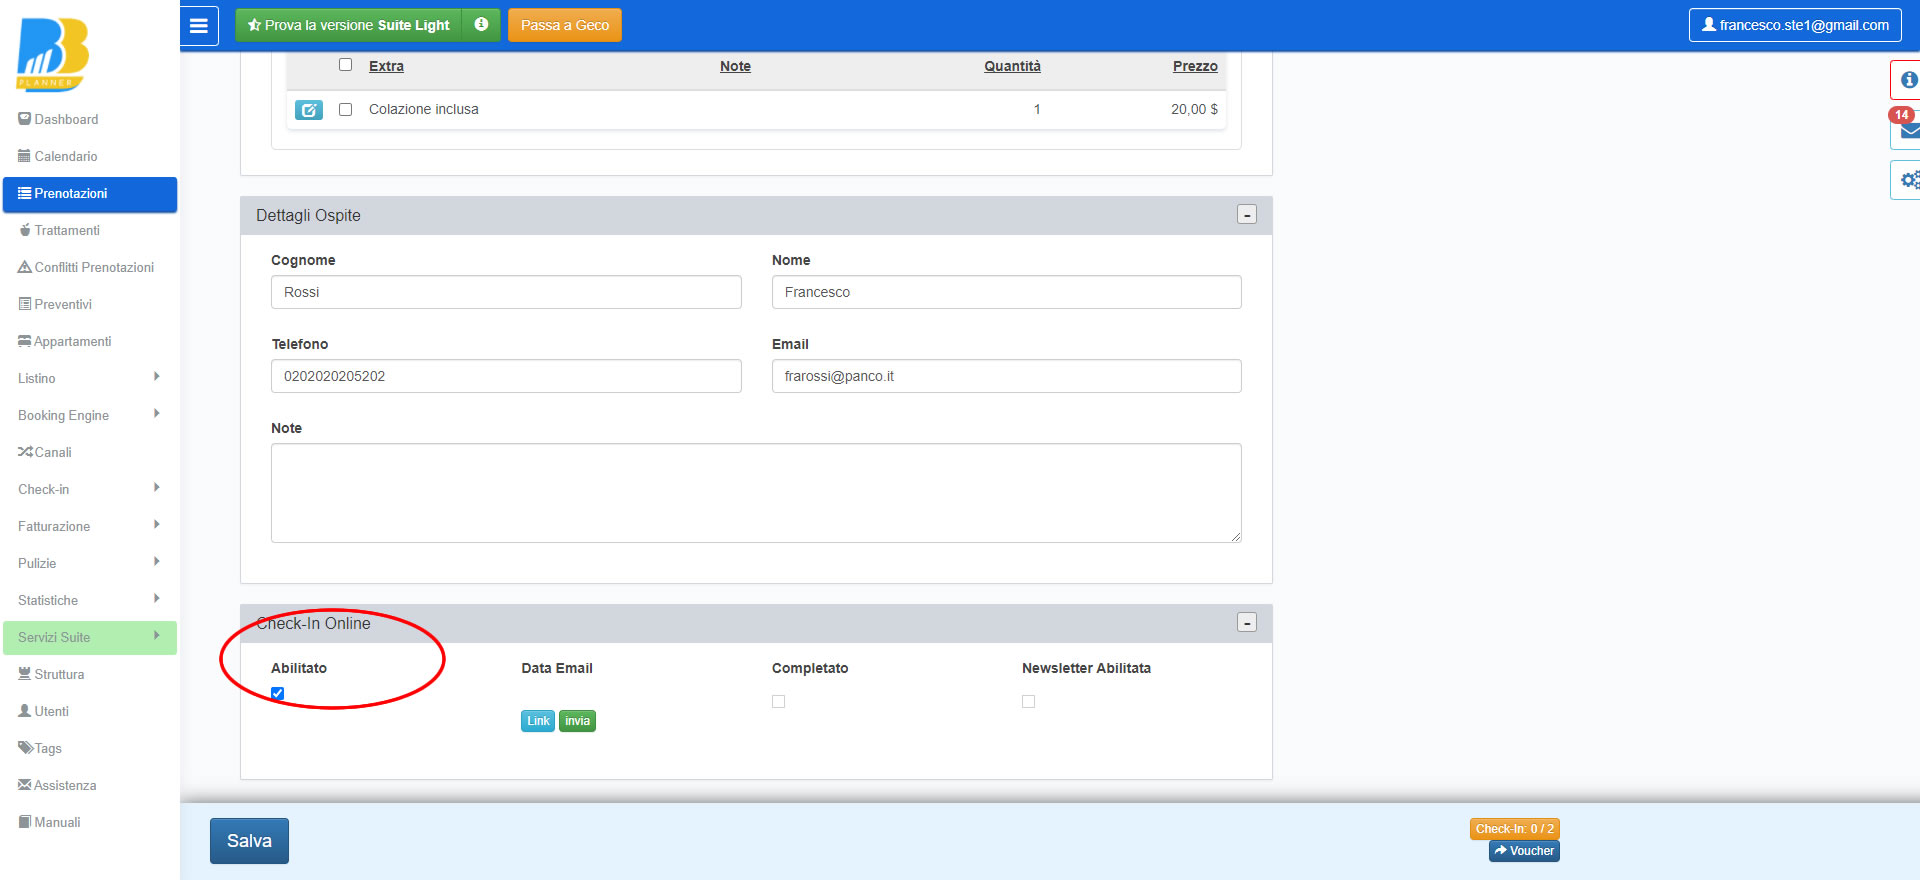Open Appartamenti in the sidebar
This screenshot has height=880, width=1920.
(x=90, y=341)
